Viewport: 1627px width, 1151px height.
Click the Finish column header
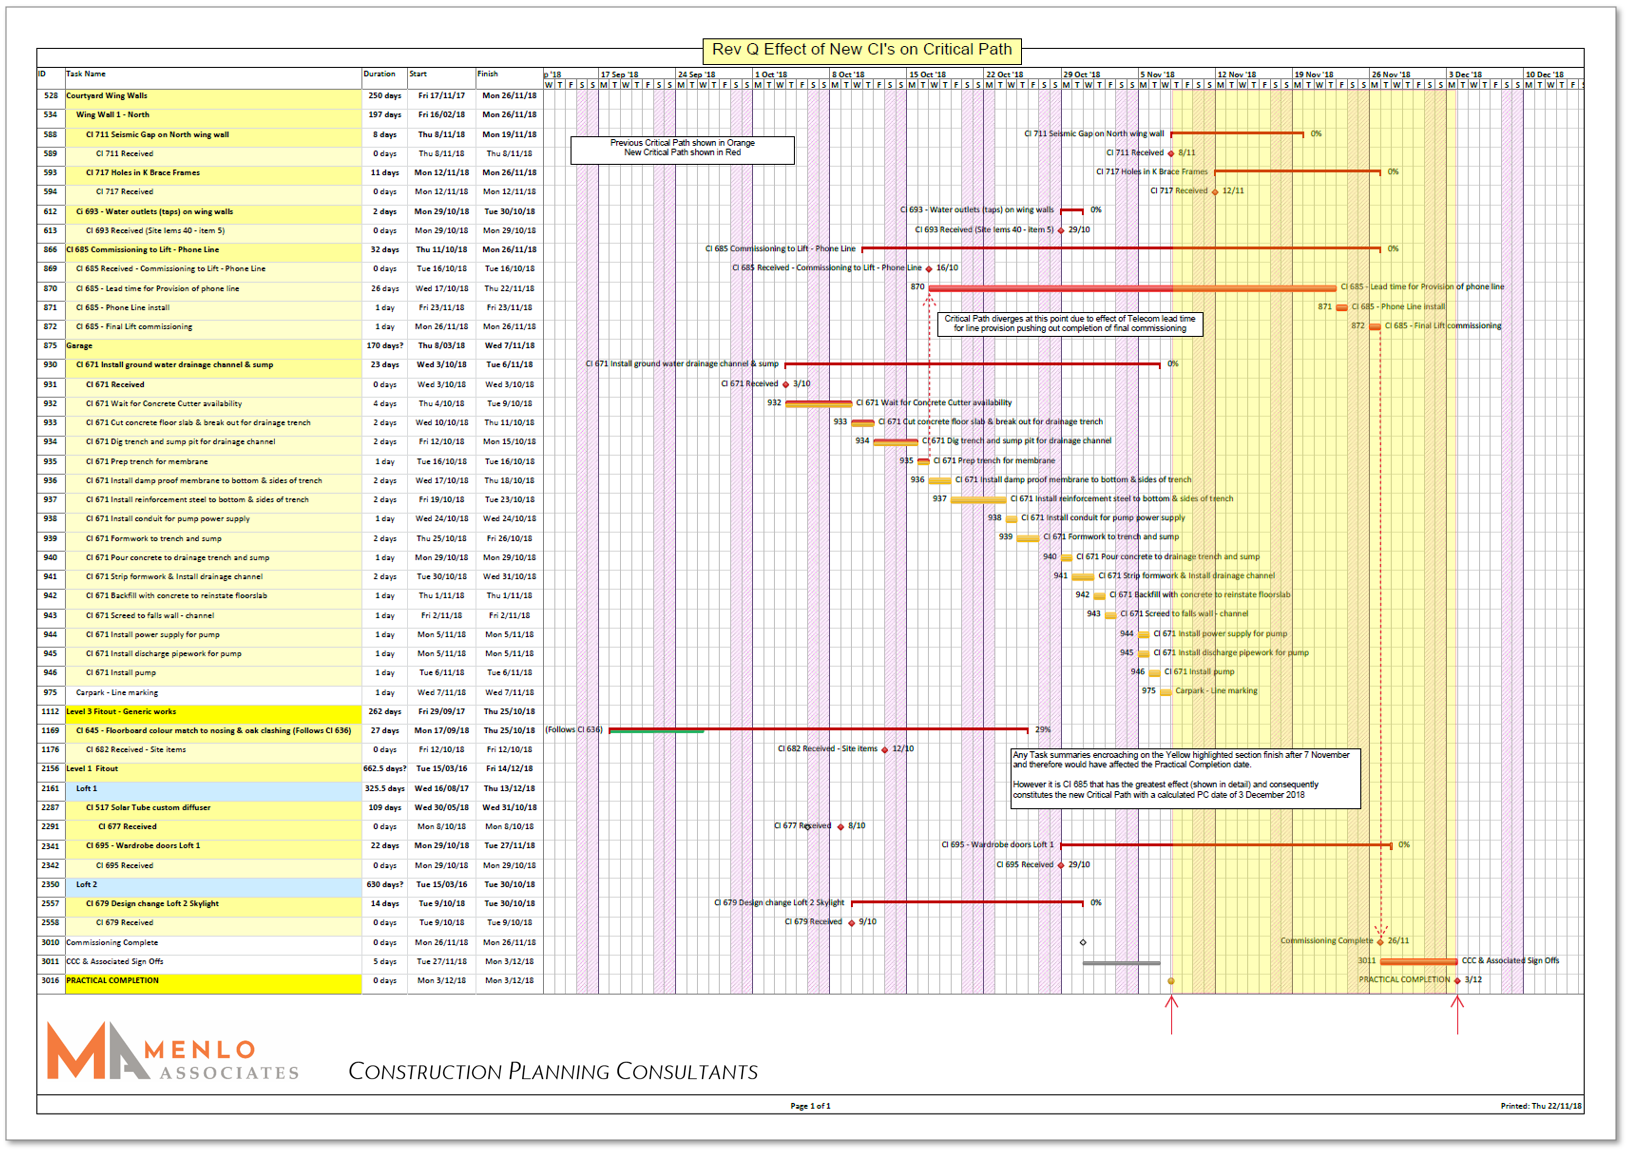[x=487, y=74]
